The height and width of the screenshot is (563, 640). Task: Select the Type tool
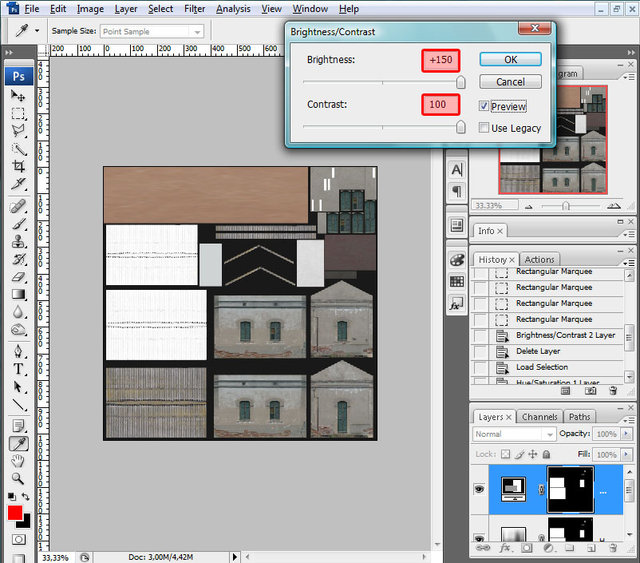coord(18,368)
